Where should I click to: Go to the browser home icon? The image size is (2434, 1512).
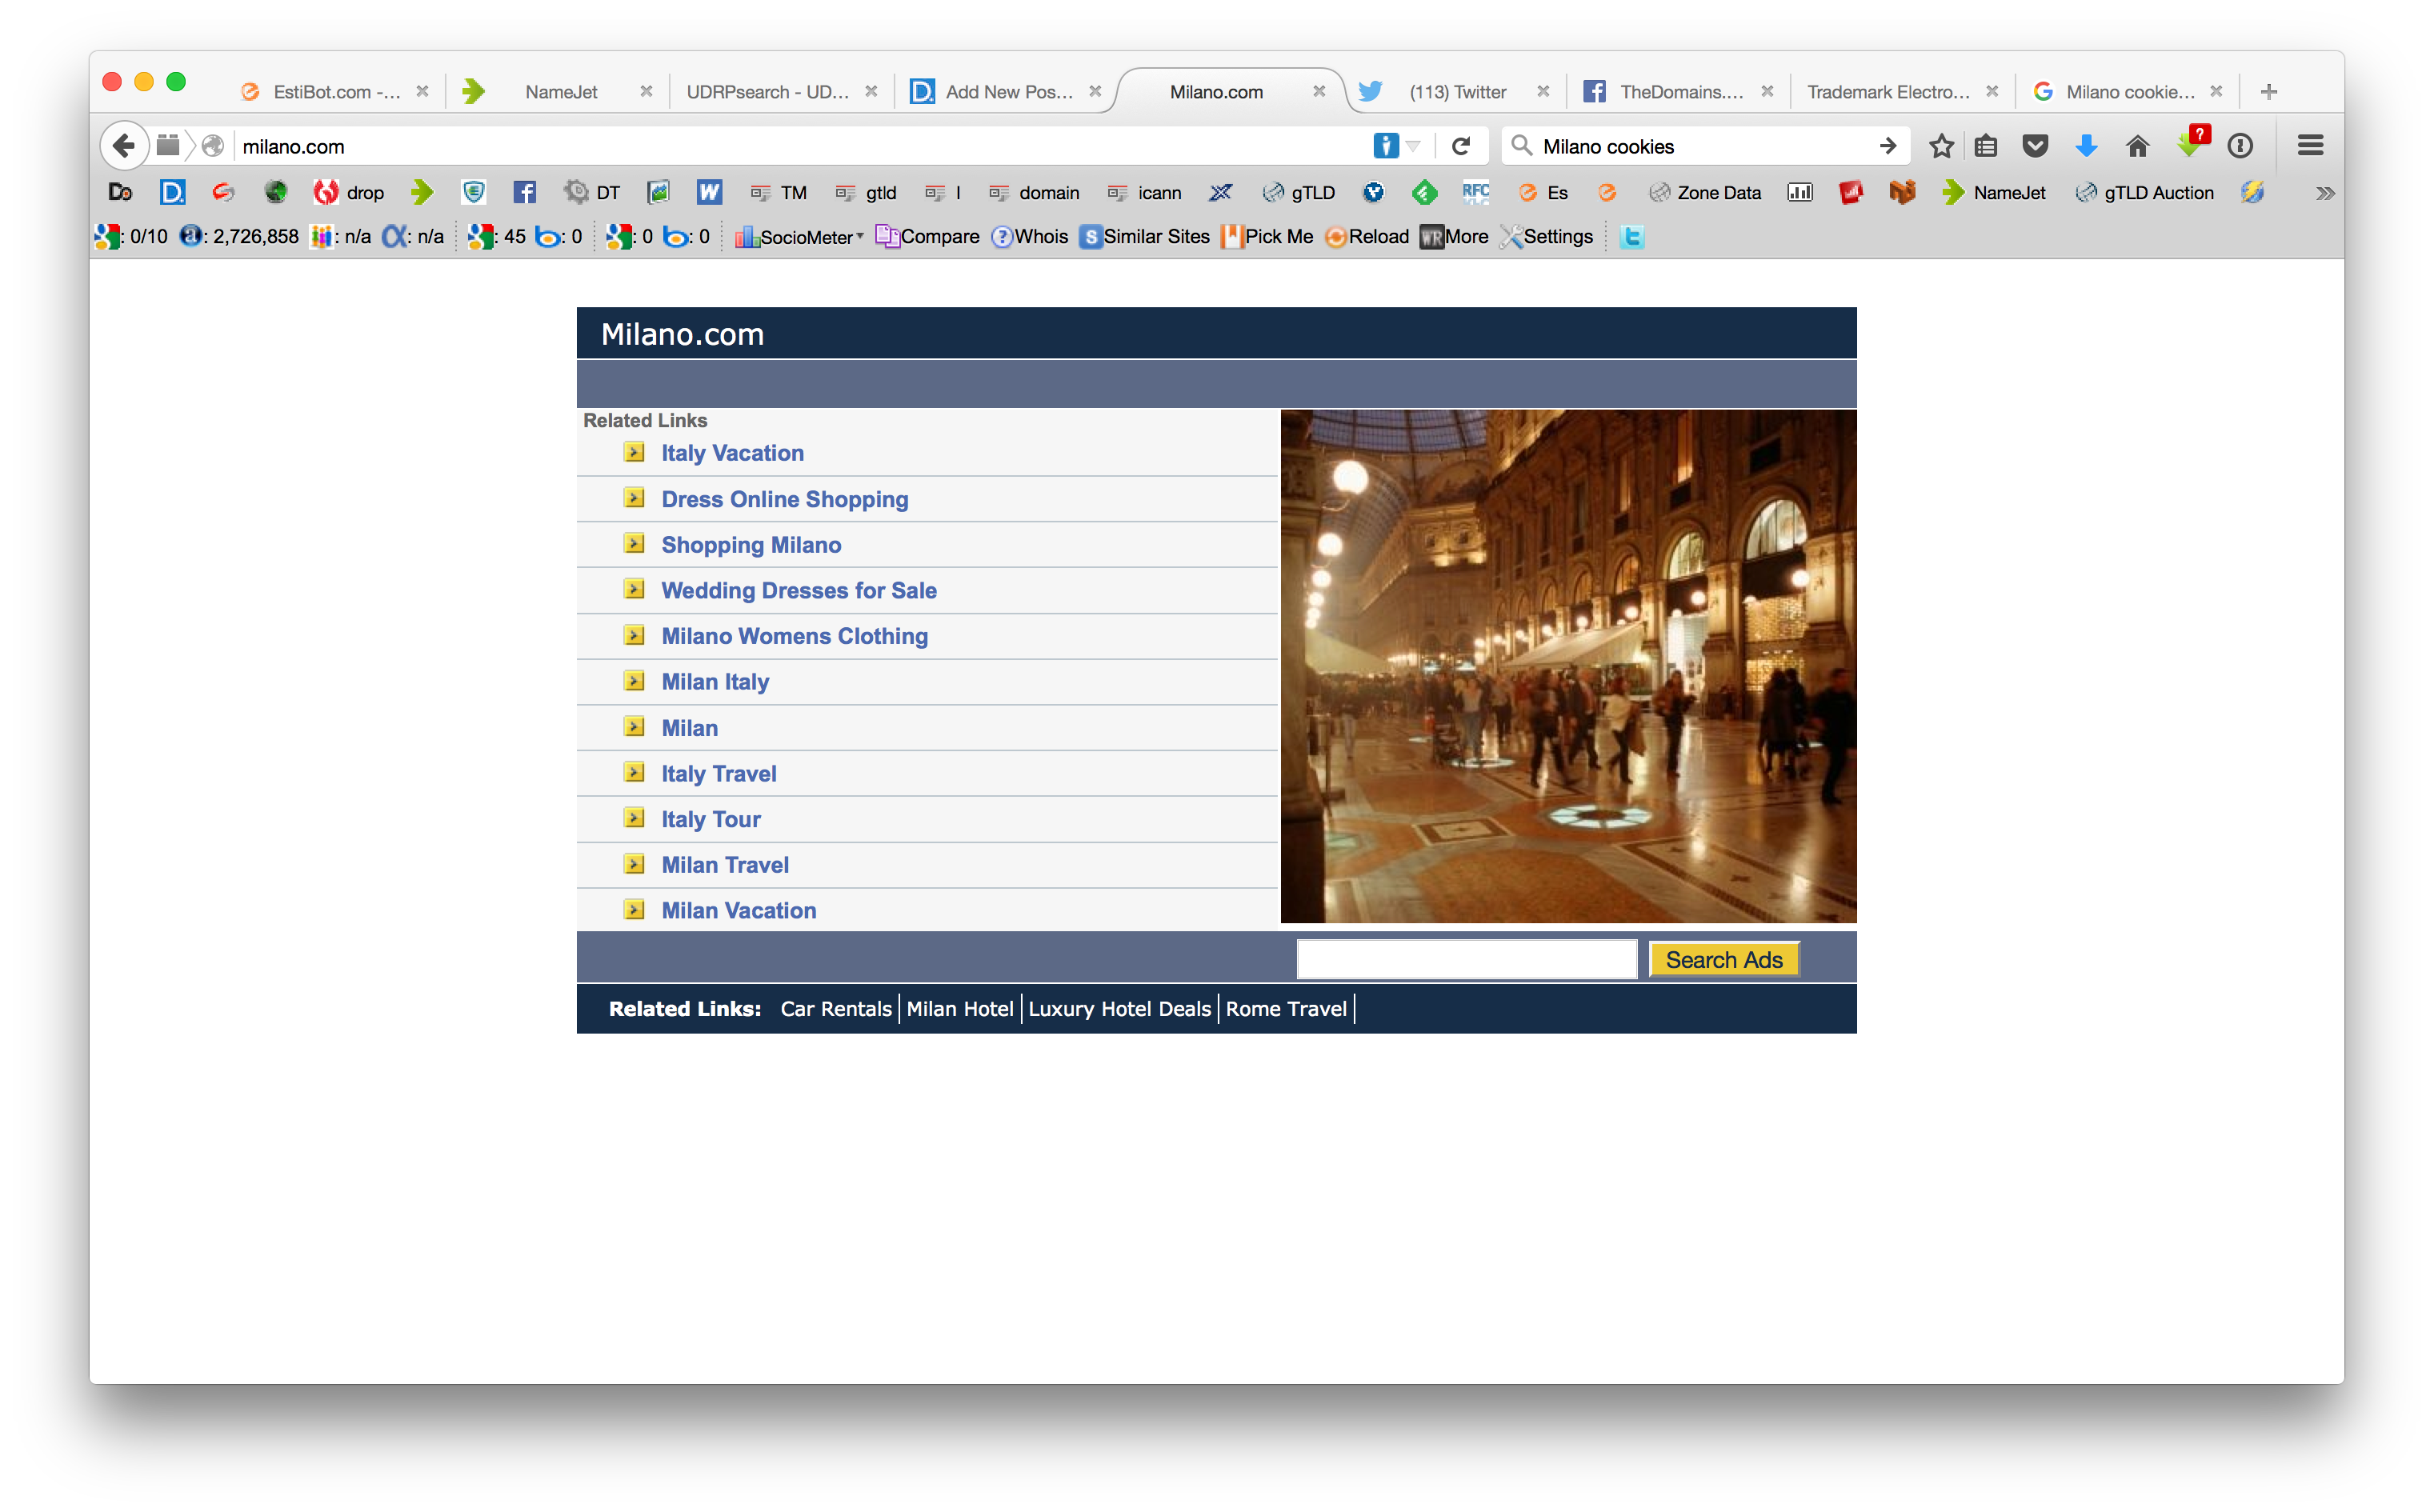[x=2136, y=146]
